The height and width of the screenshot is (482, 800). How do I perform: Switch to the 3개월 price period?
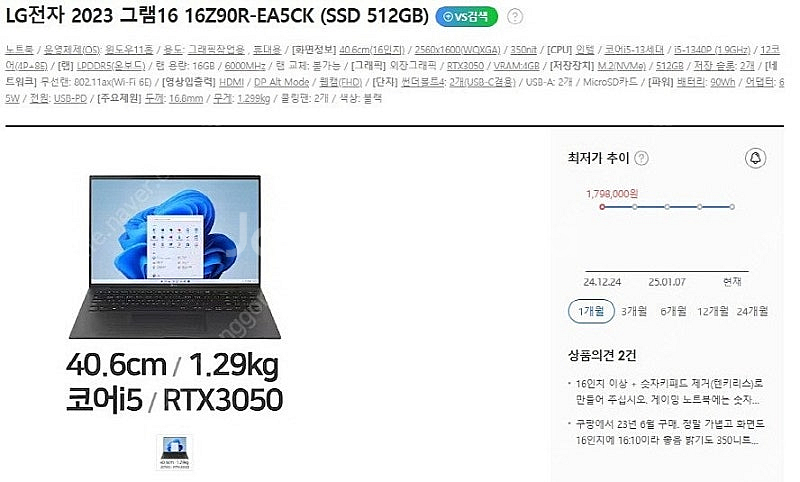[x=634, y=311]
